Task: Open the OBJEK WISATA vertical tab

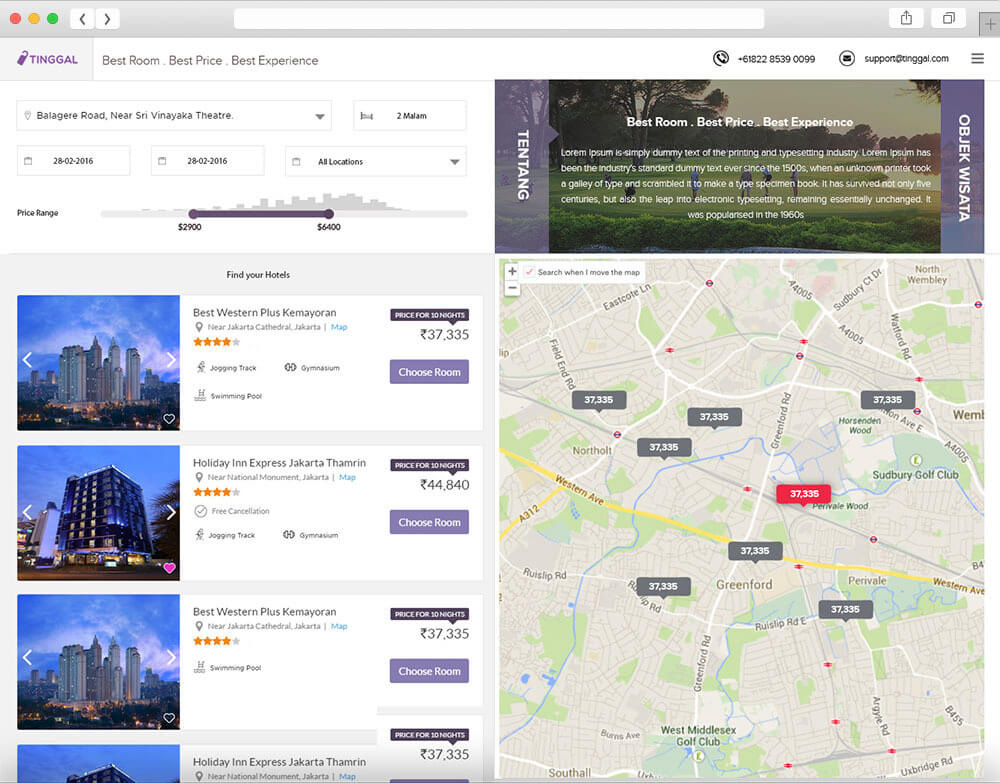Action: click(963, 167)
